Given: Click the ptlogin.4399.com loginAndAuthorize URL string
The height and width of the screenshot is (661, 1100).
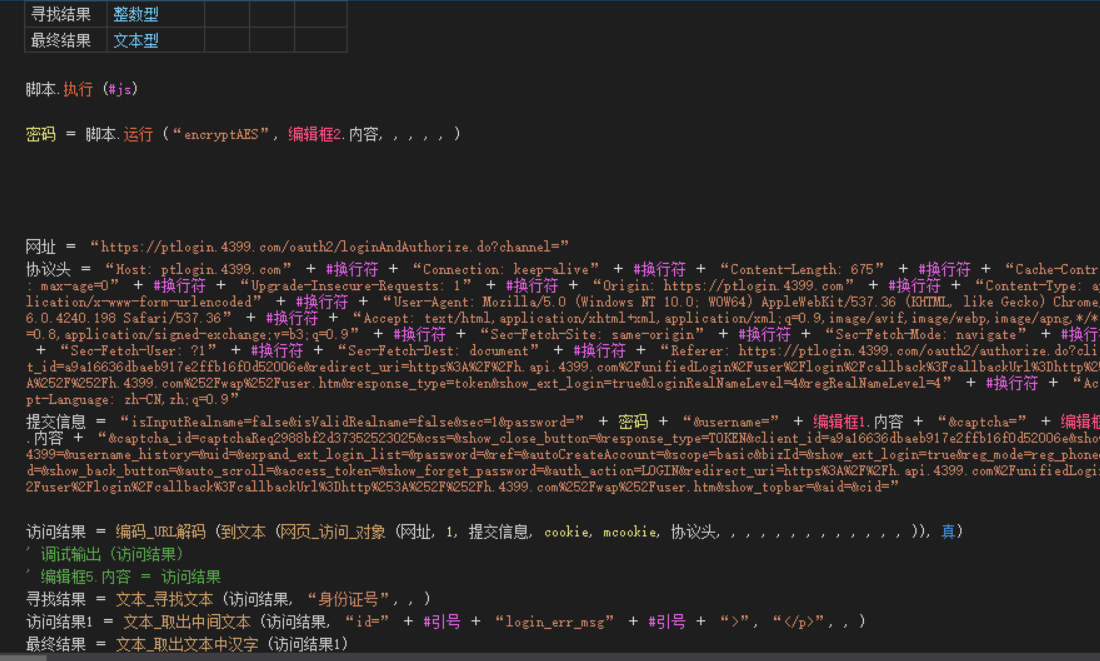Looking at the screenshot, I should [329, 246].
